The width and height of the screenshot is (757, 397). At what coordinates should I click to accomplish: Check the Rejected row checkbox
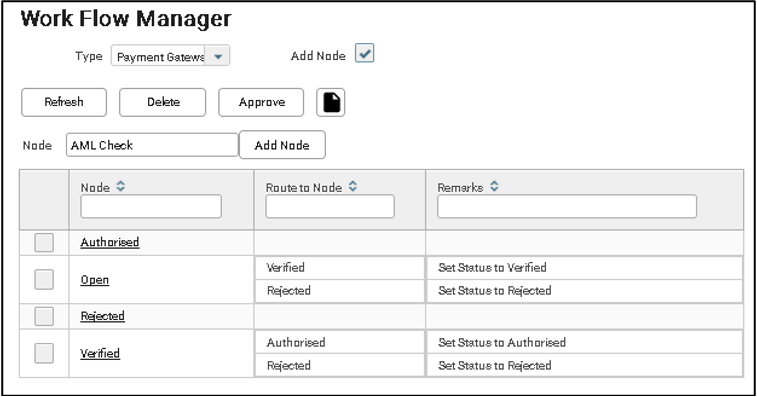coord(44,316)
